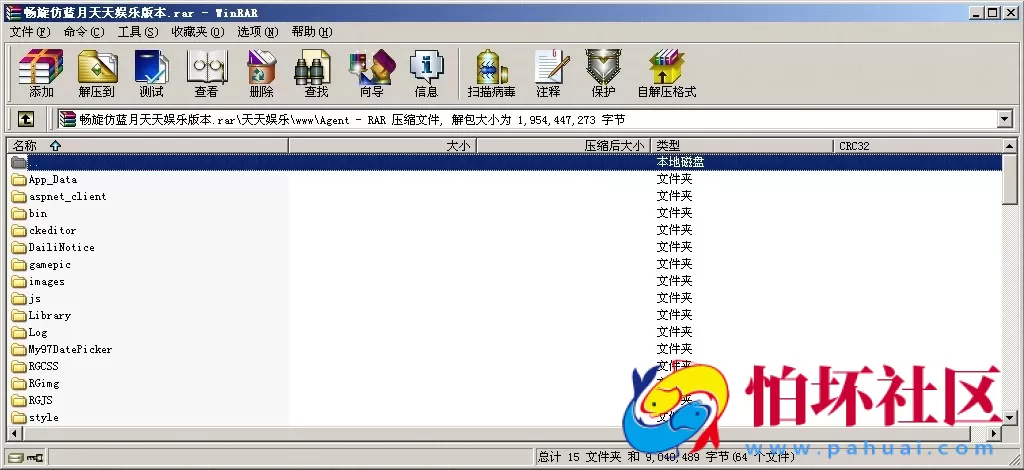Click the 删除 (Delete) toolbar icon
Image resolution: width=1024 pixels, height=470 pixels.
[261, 67]
